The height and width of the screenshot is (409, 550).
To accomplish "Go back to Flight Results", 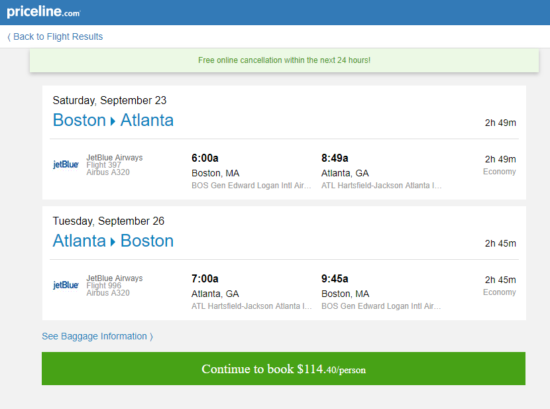I will tap(55, 36).
